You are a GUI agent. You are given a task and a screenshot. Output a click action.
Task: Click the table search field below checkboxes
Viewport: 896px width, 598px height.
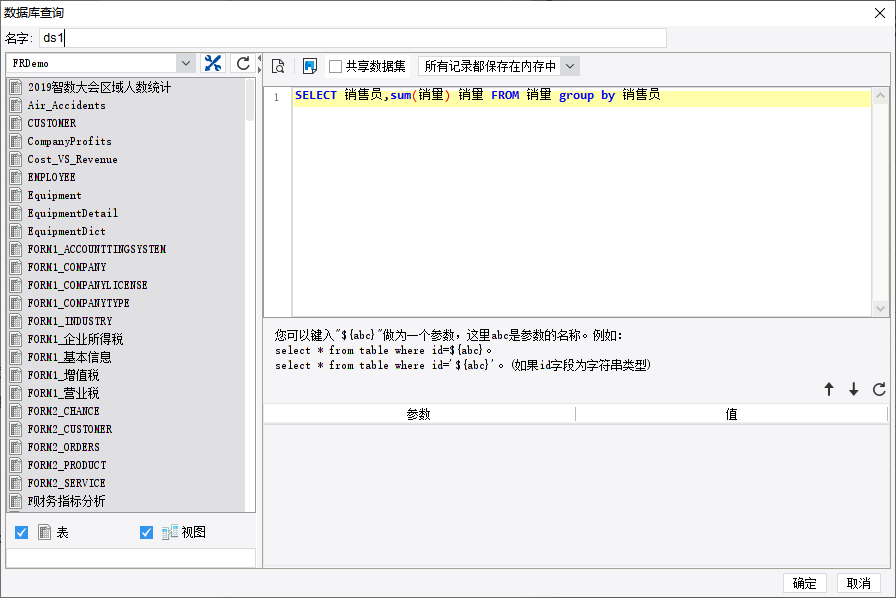click(131, 558)
